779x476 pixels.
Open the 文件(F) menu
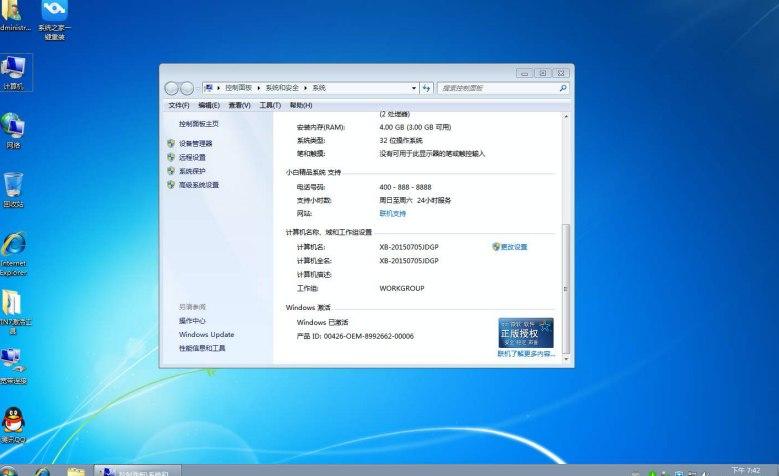(x=179, y=105)
